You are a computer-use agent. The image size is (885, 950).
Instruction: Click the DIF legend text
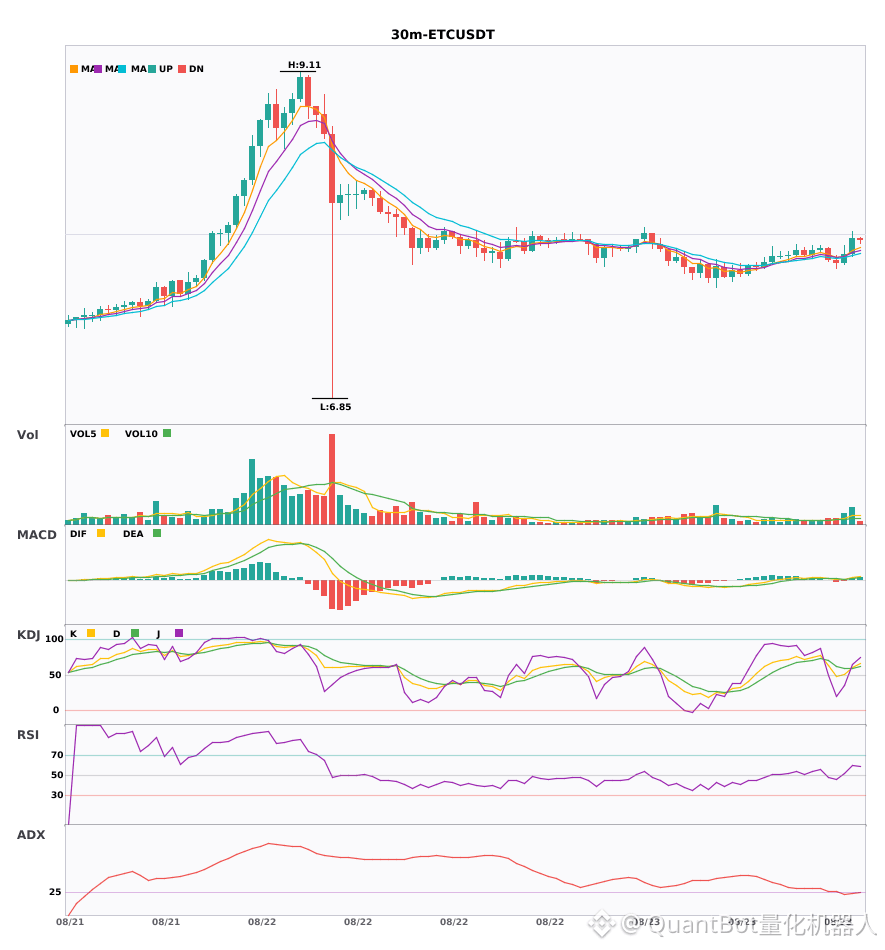point(78,534)
